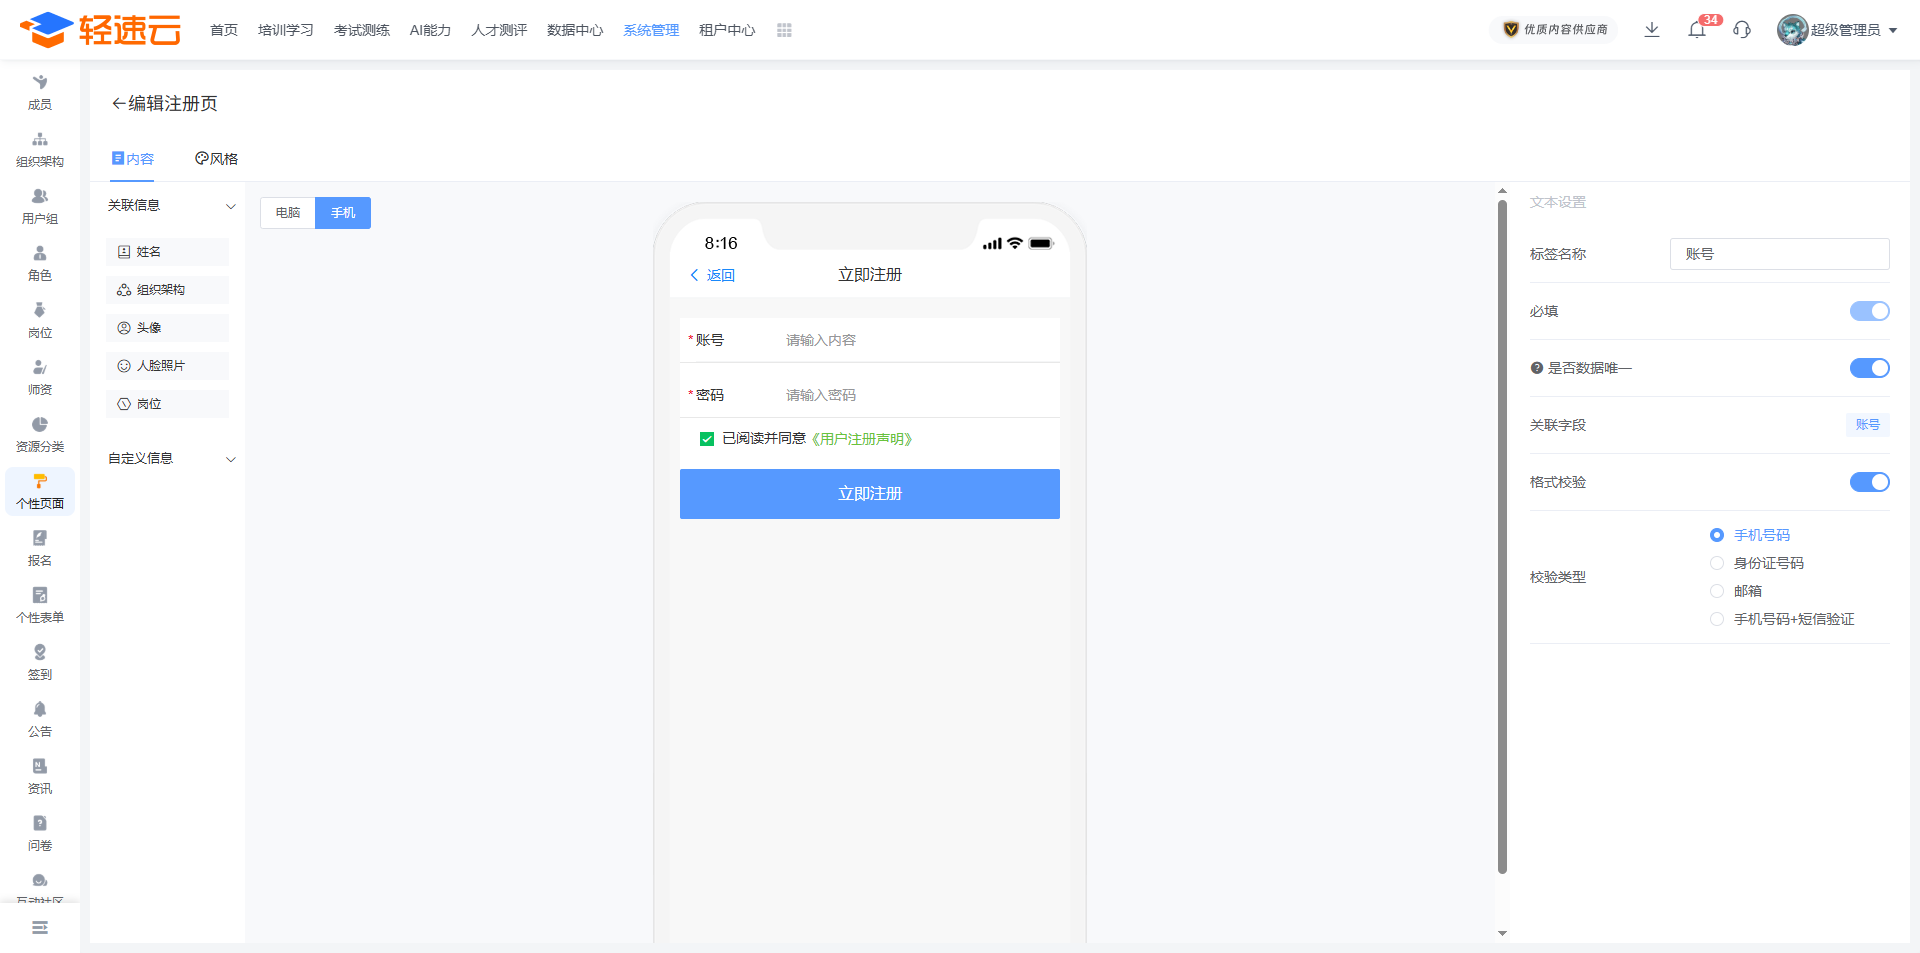This screenshot has width=1920, height=953.
Task: Click the headset customer service icon
Action: [1742, 30]
